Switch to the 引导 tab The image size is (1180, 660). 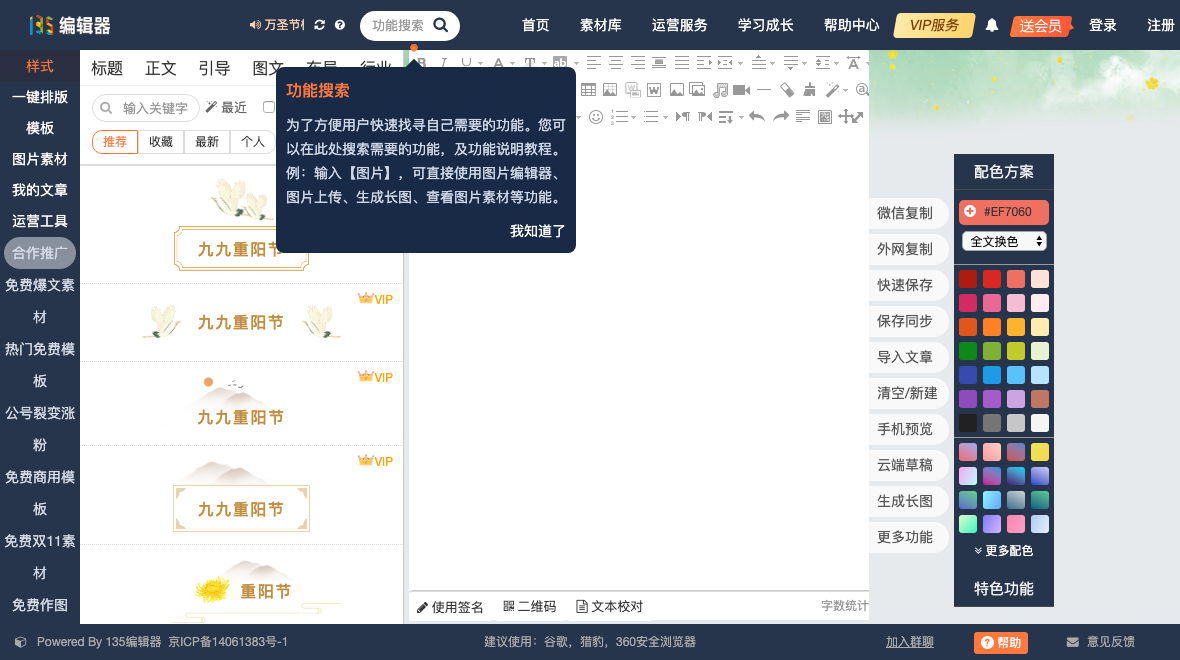214,68
